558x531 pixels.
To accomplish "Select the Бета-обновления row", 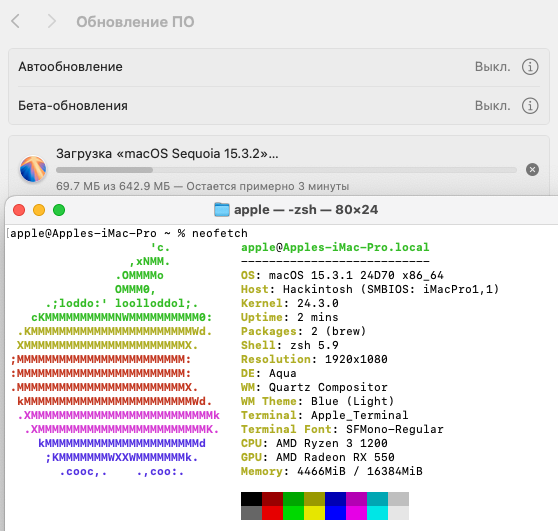I will pyautogui.click(x=279, y=106).
